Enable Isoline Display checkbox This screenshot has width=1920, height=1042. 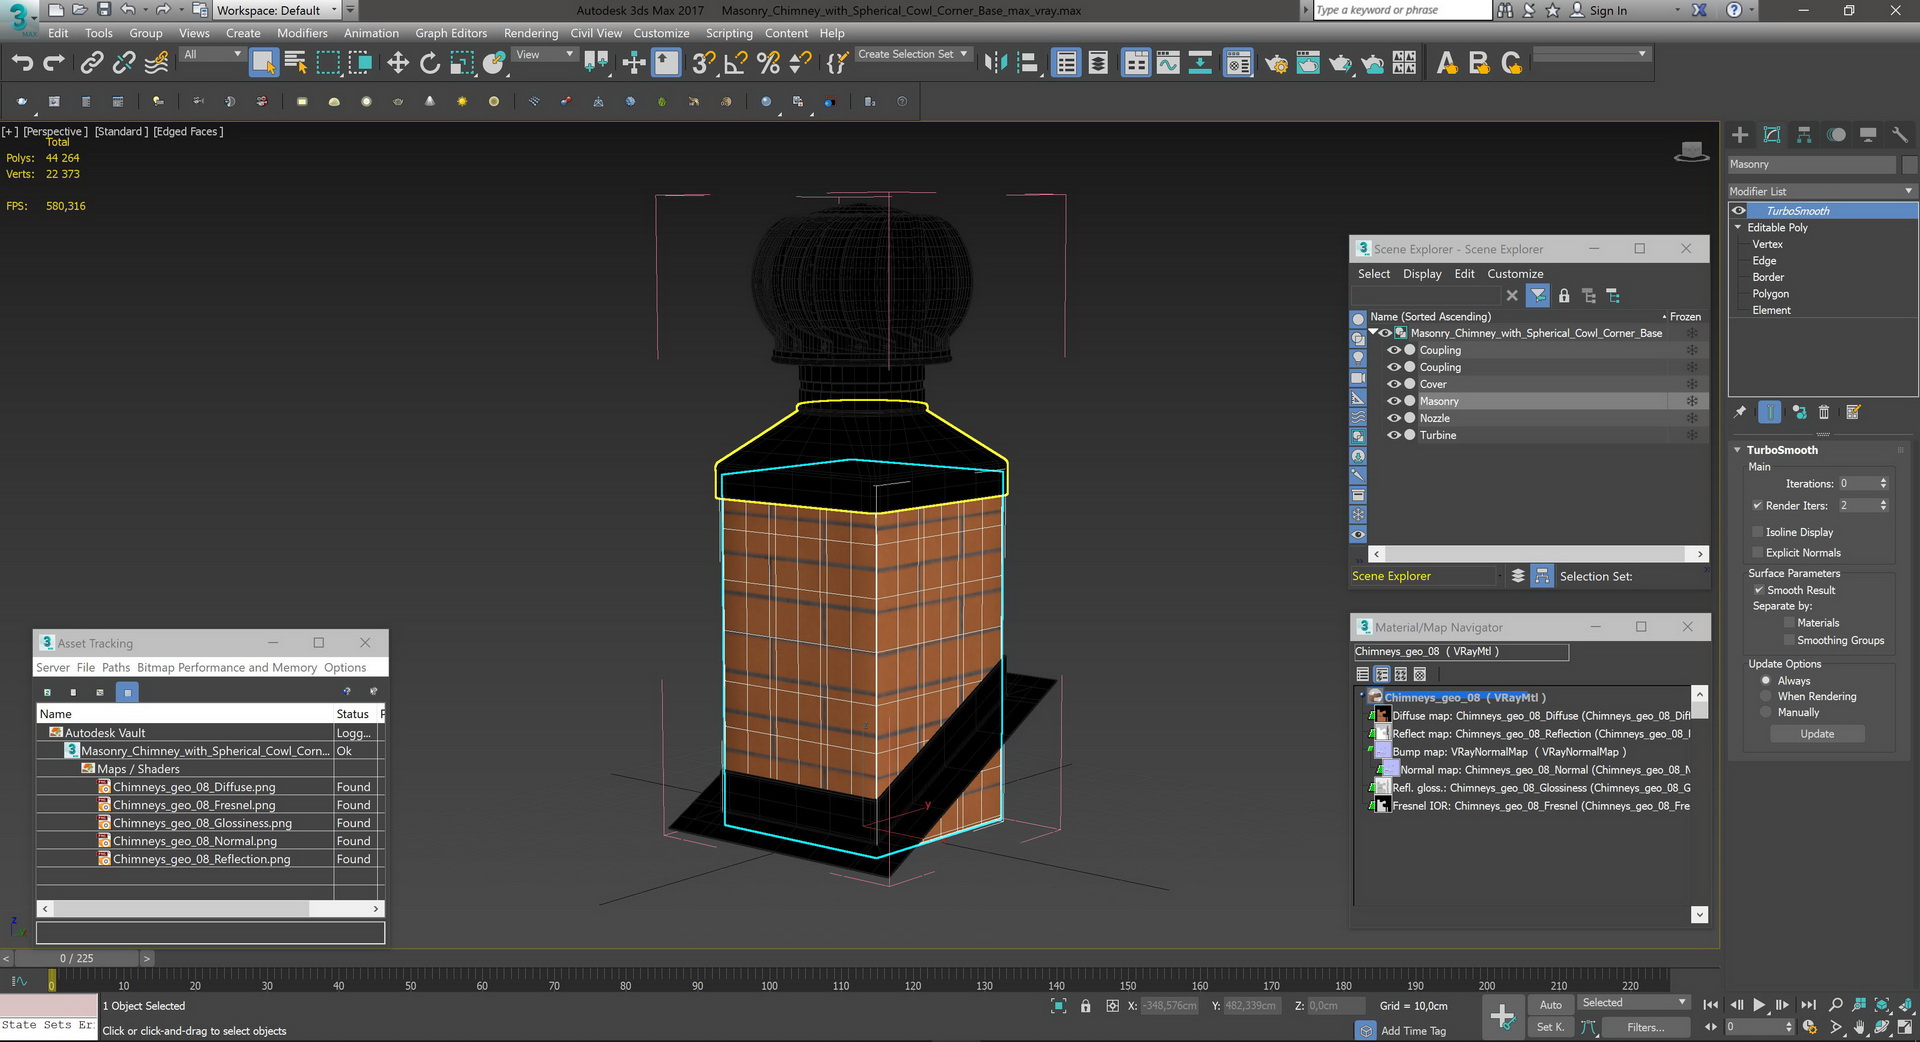(x=1757, y=532)
